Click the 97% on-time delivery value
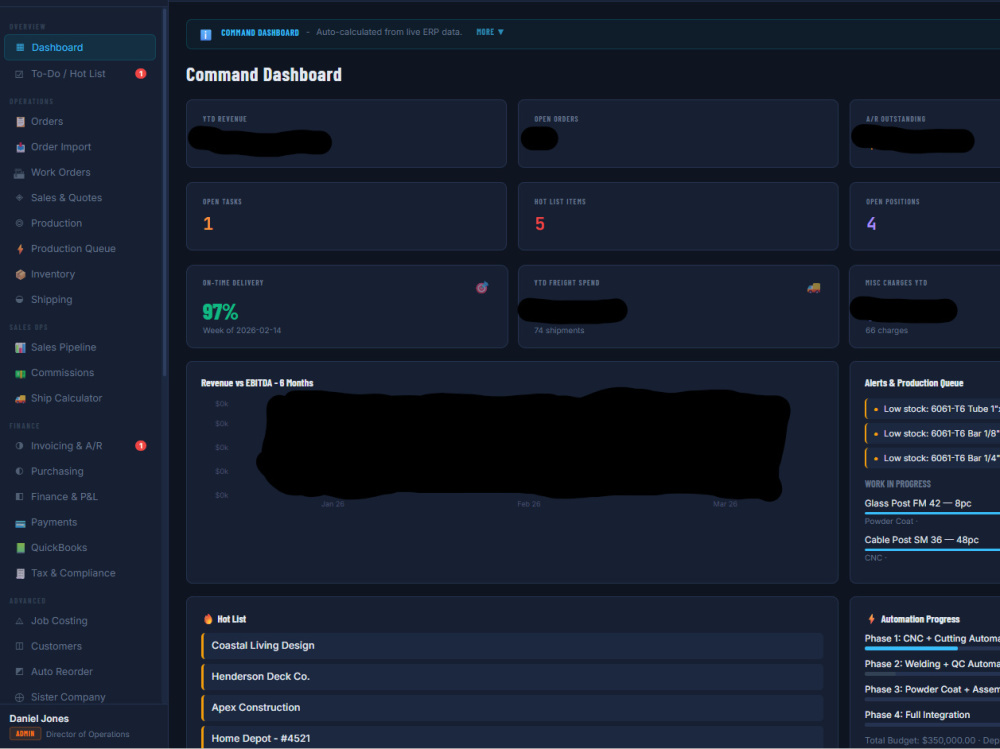Viewport: 1000px width, 749px height. click(x=220, y=312)
